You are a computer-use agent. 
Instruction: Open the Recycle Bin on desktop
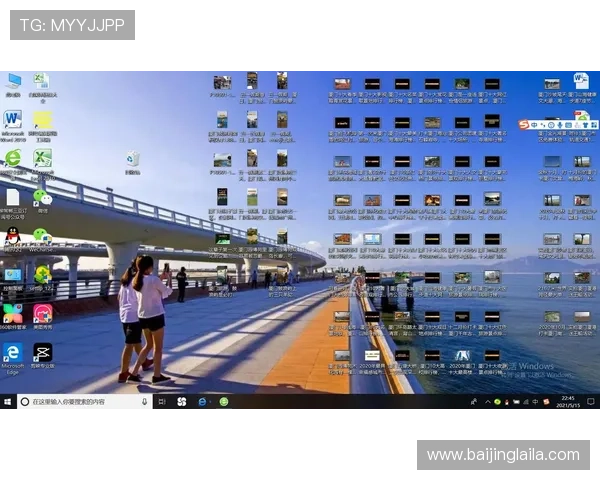coord(132,159)
